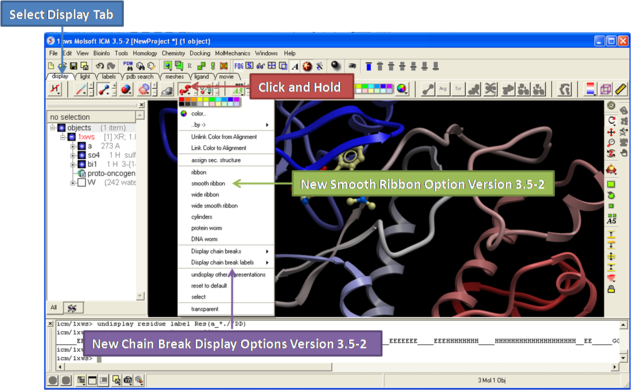The height and width of the screenshot is (390, 631).
Task: Select the CPK space-filling sphere icon
Action: pos(126,89)
